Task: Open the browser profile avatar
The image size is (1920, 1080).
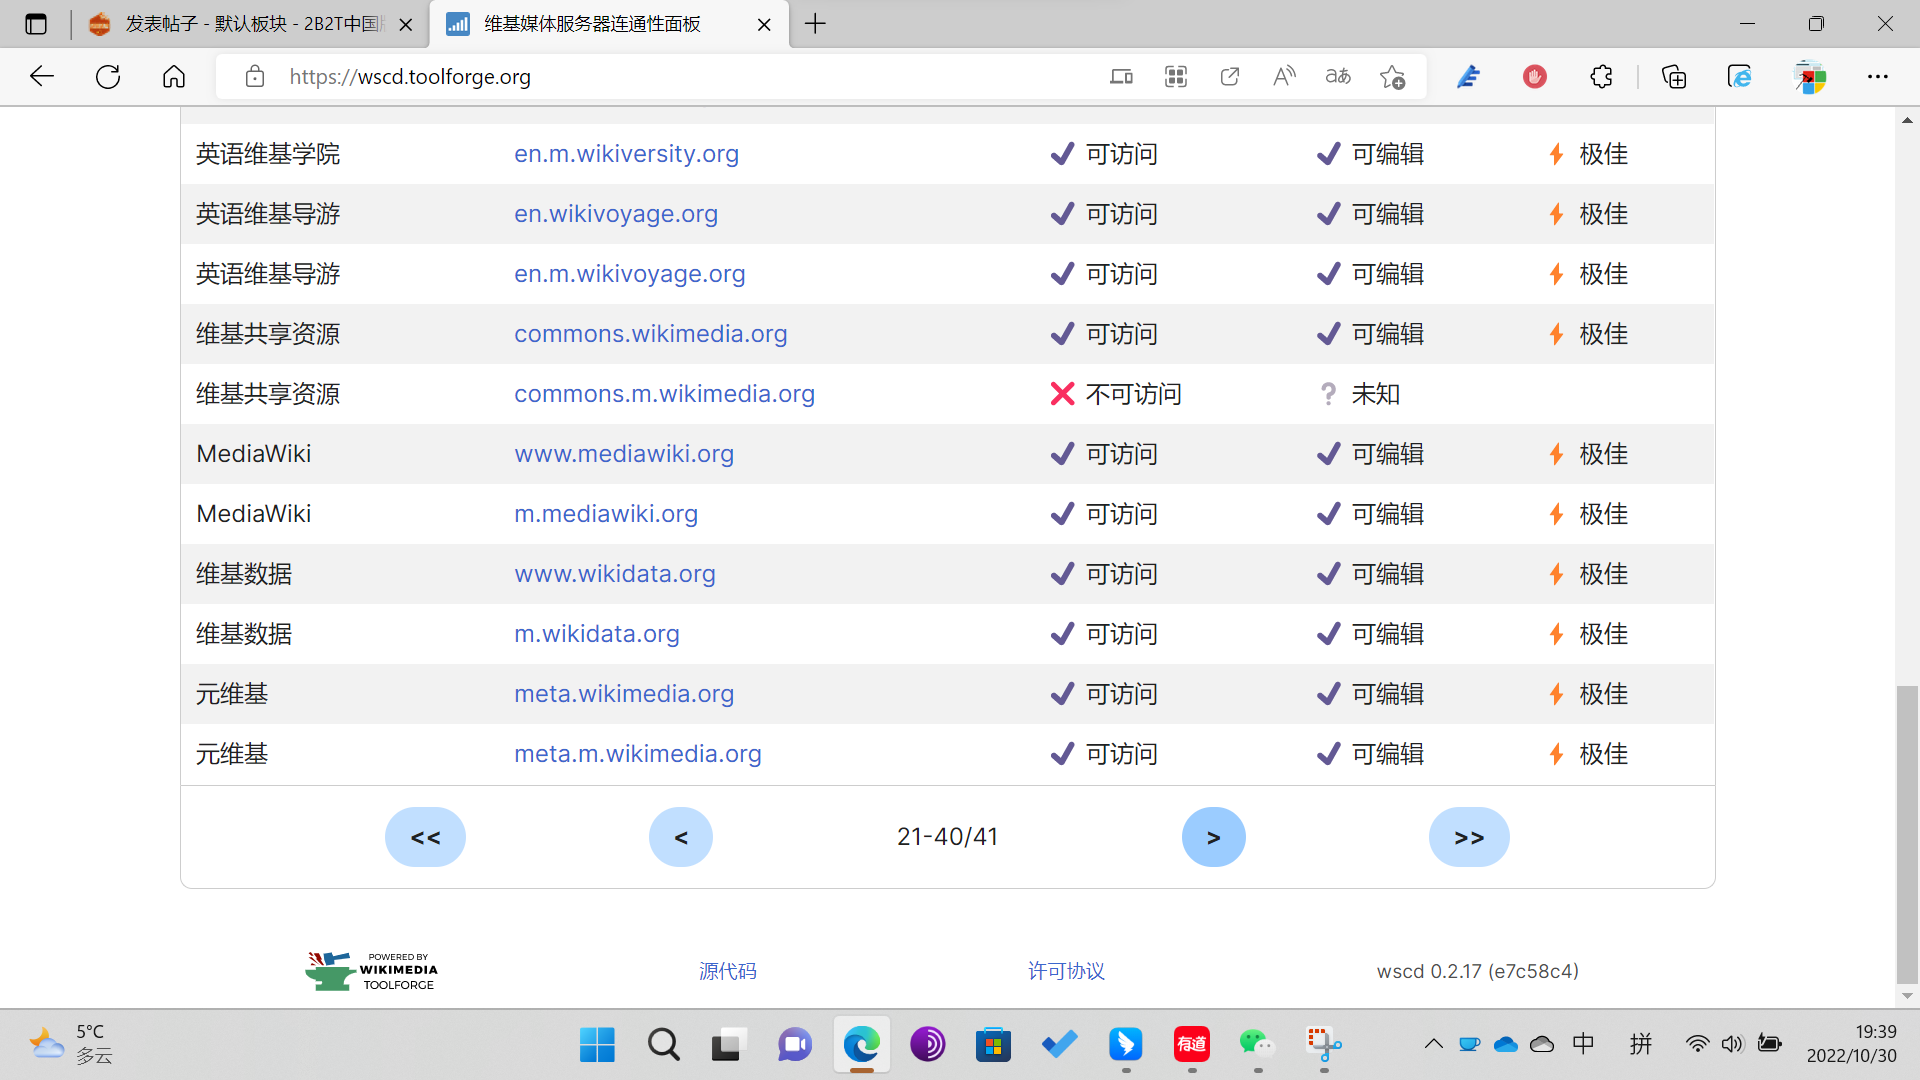Action: point(1810,76)
